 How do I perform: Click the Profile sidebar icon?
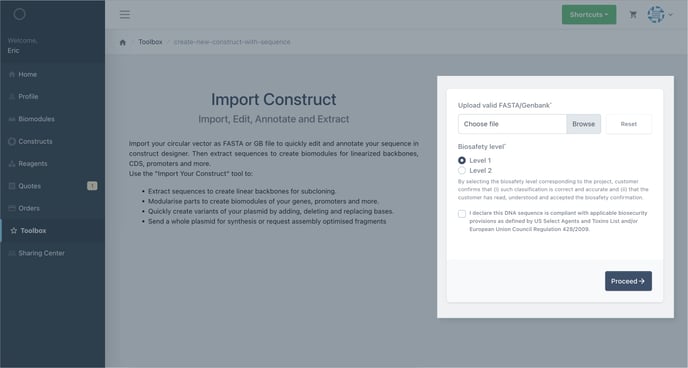click(12, 96)
